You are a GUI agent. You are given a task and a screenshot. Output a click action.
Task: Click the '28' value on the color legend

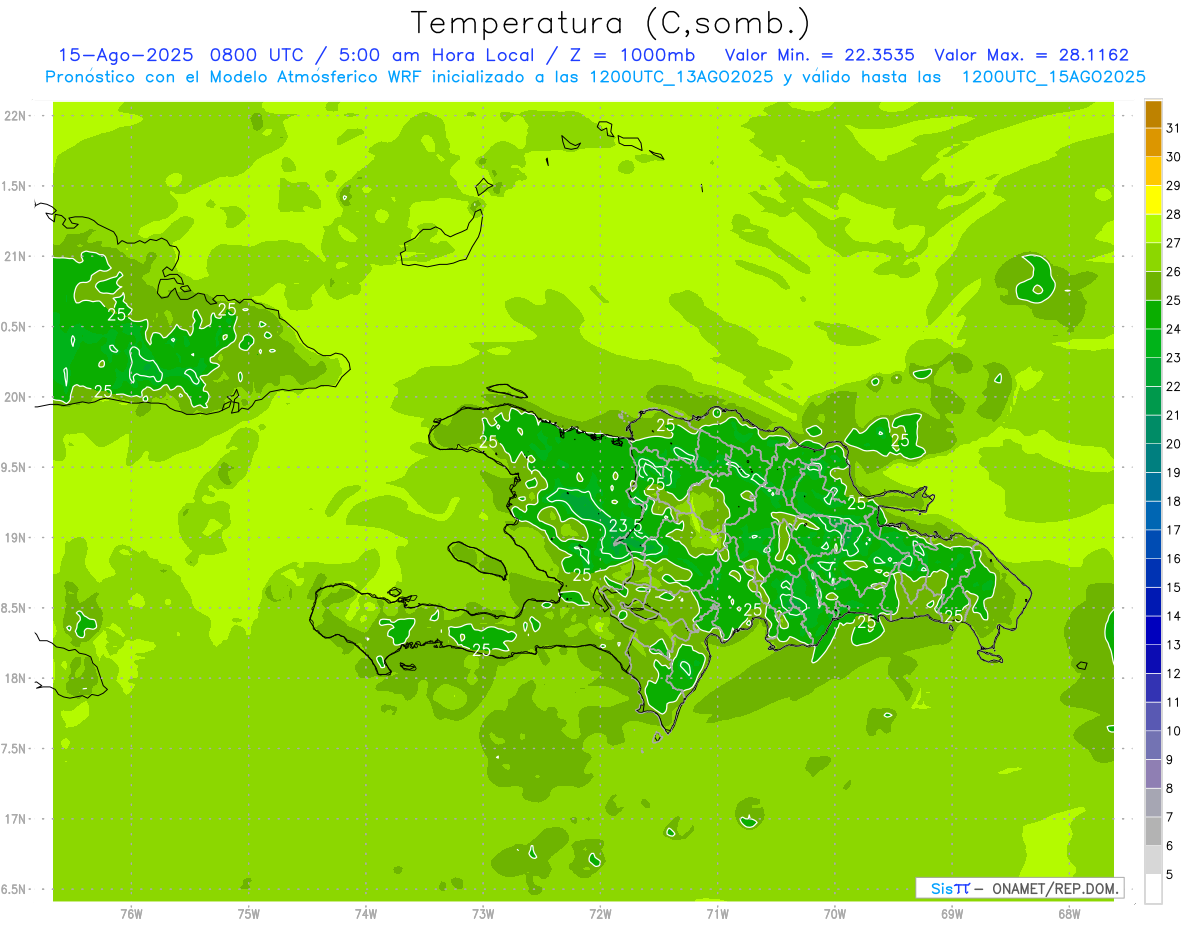(1173, 214)
